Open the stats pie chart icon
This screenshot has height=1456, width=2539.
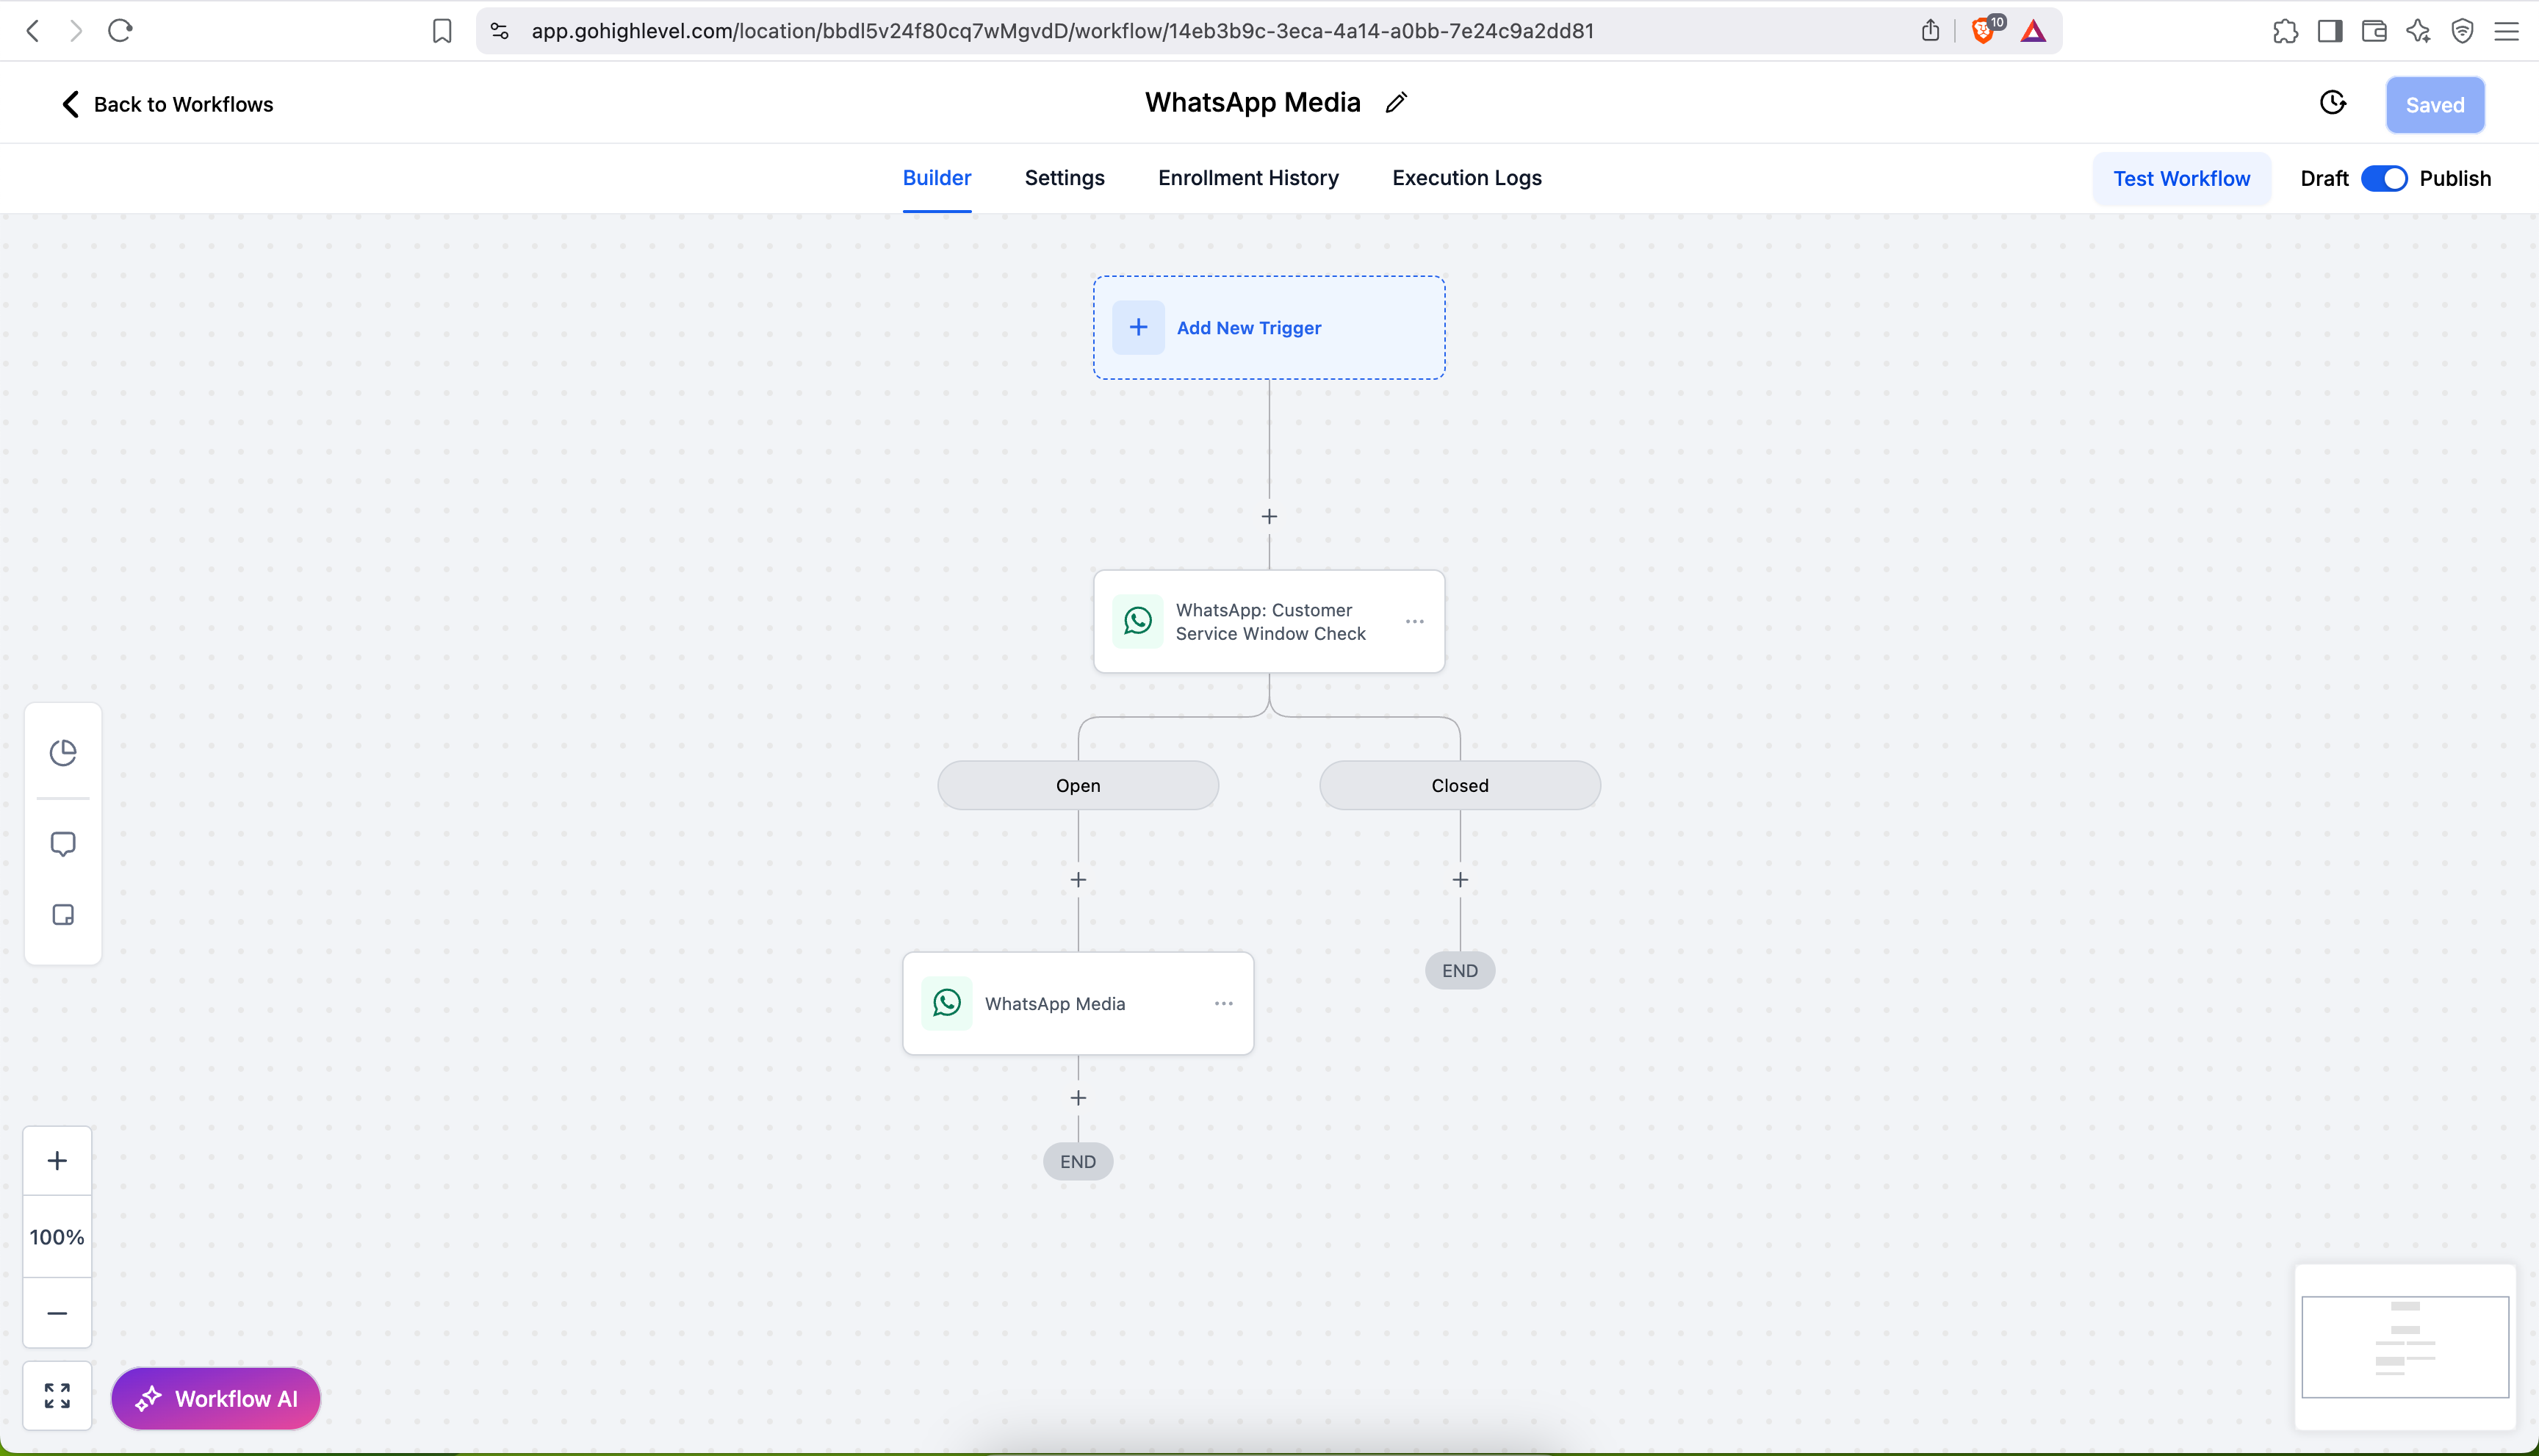pyautogui.click(x=63, y=752)
